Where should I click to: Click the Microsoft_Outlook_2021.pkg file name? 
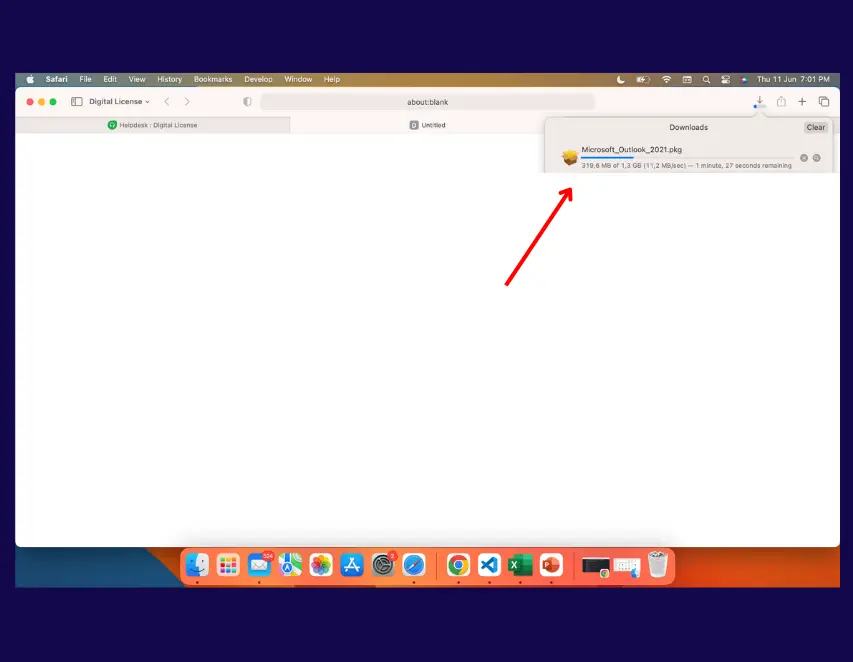pos(631,150)
